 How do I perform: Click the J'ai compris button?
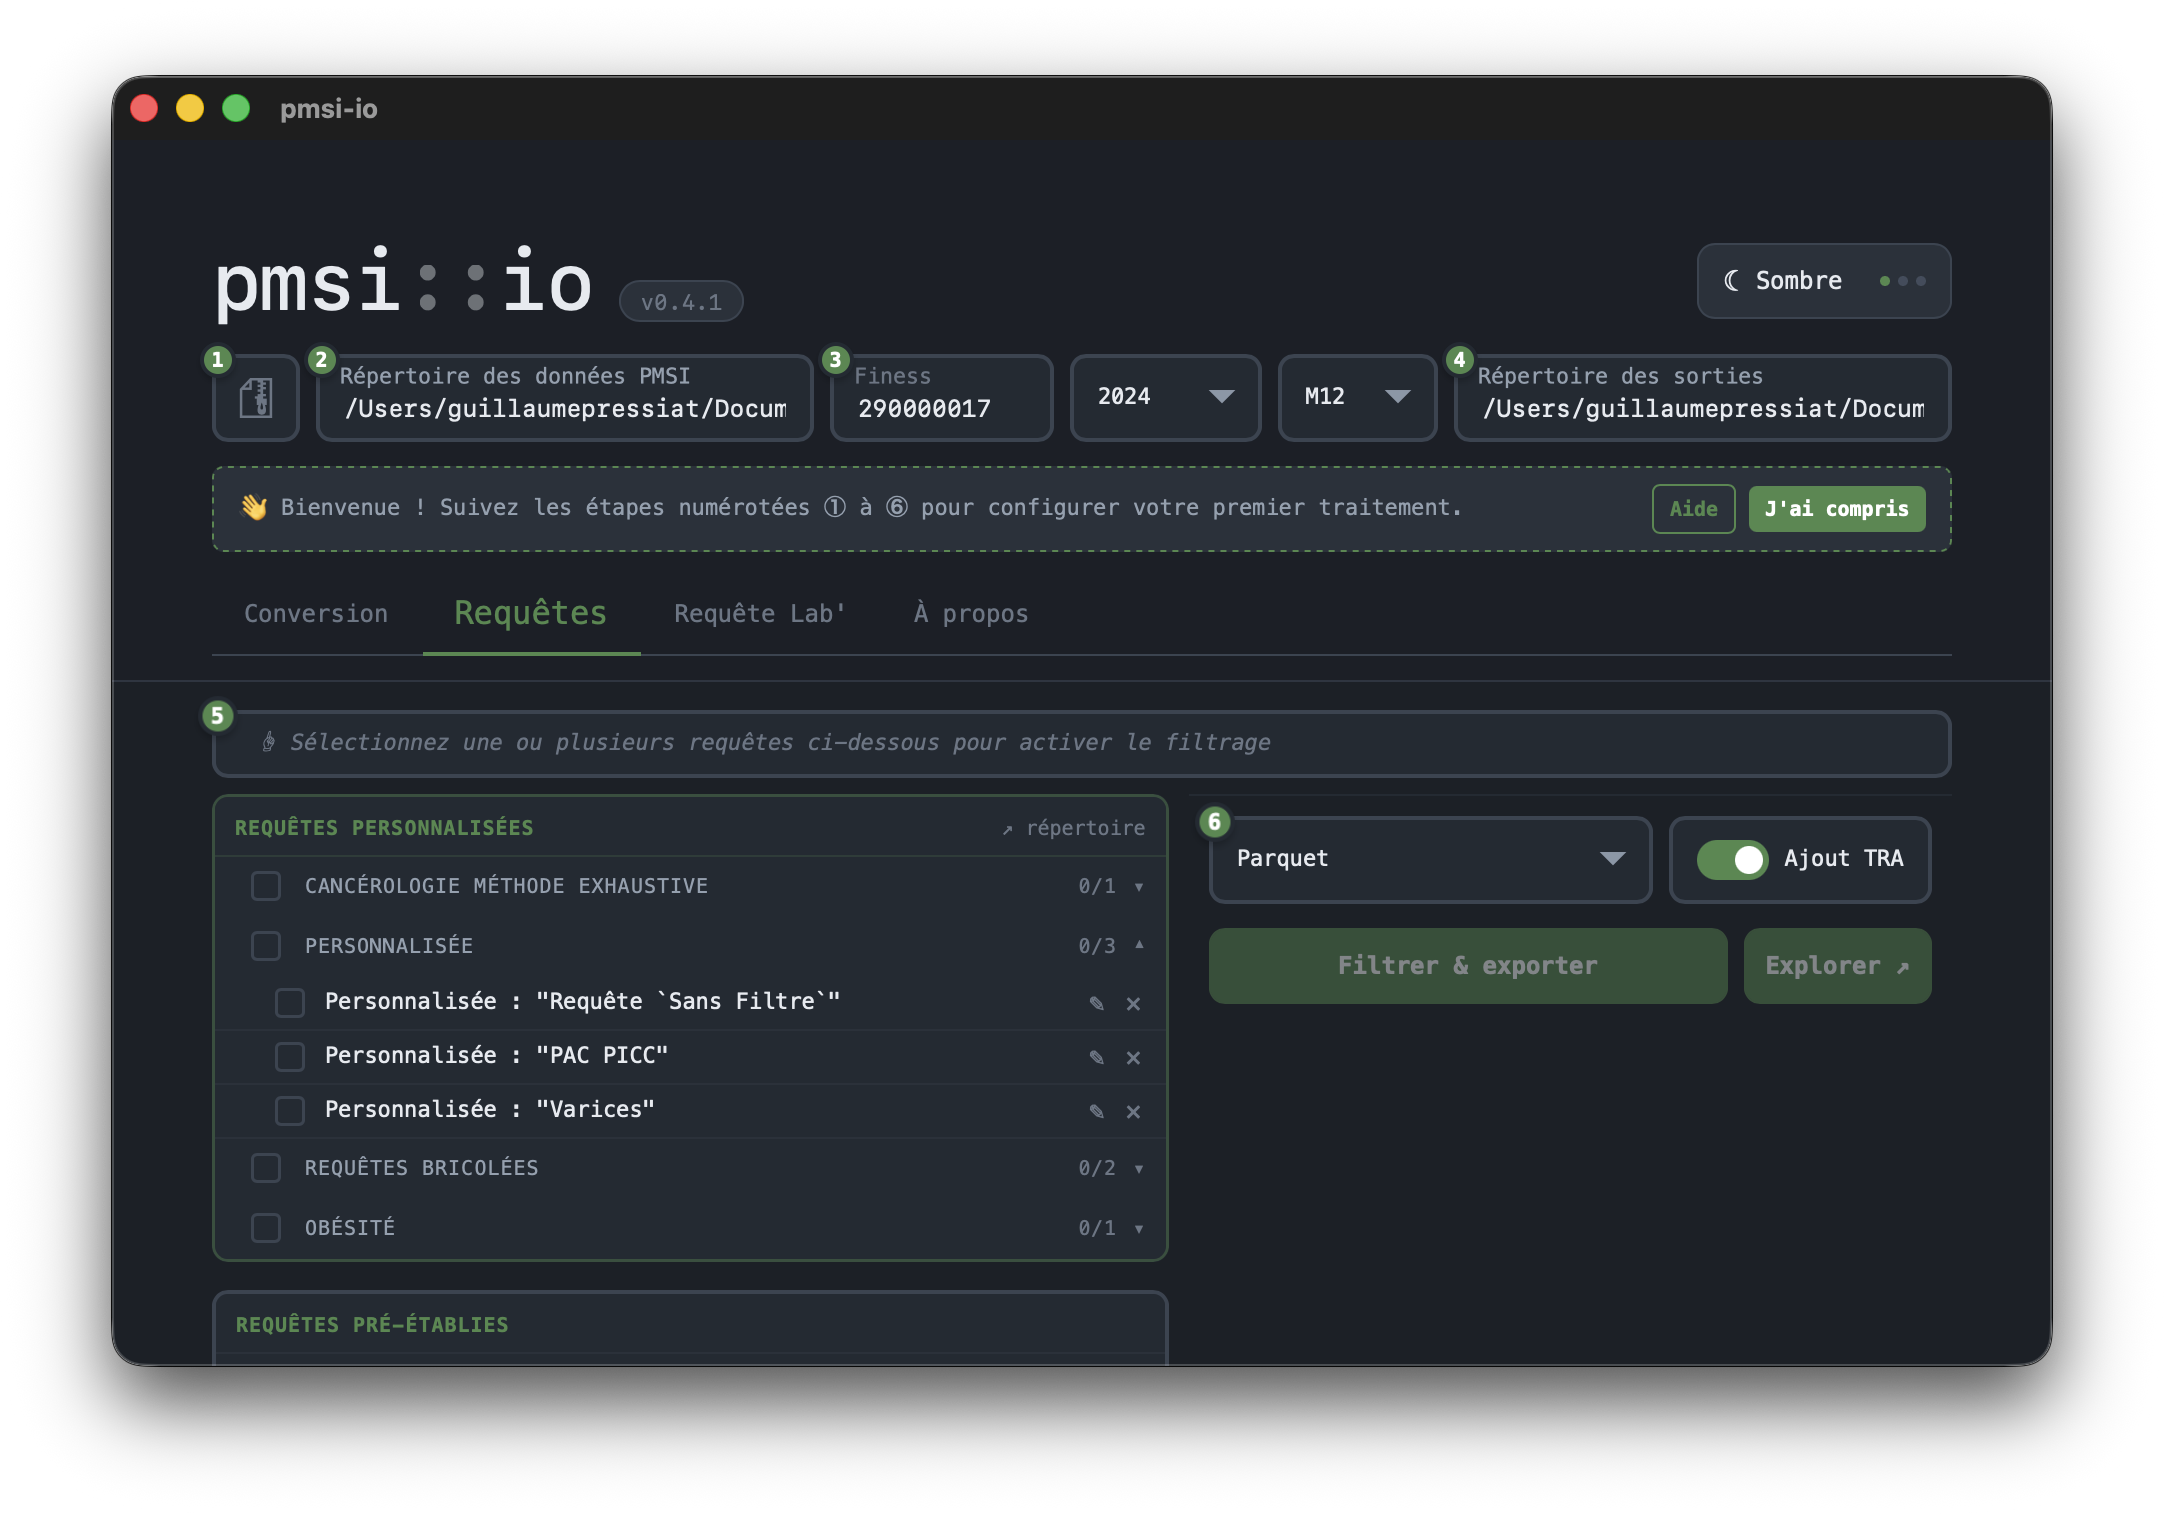click(x=1836, y=509)
